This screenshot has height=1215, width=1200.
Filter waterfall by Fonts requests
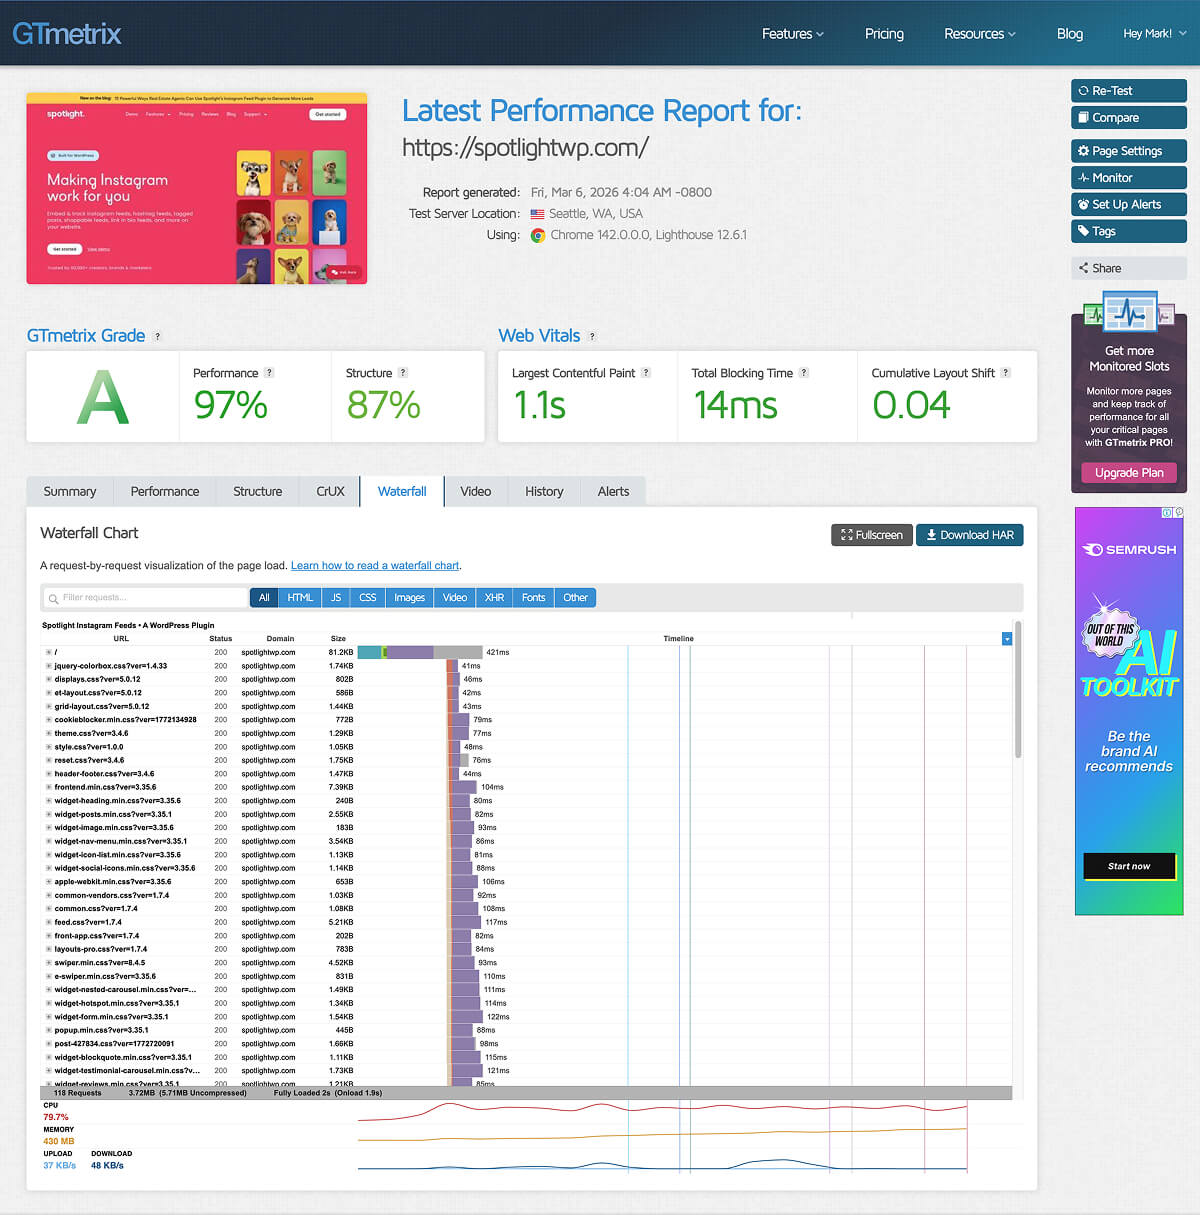pyautogui.click(x=533, y=598)
